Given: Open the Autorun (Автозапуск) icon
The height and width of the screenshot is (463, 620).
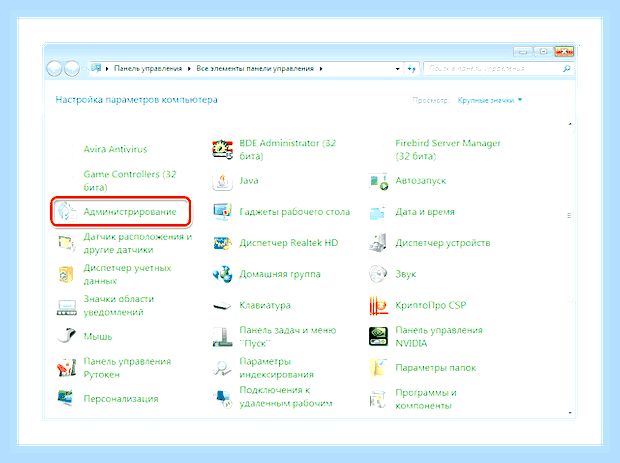Looking at the screenshot, I should pyautogui.click(x=378, y=181).
